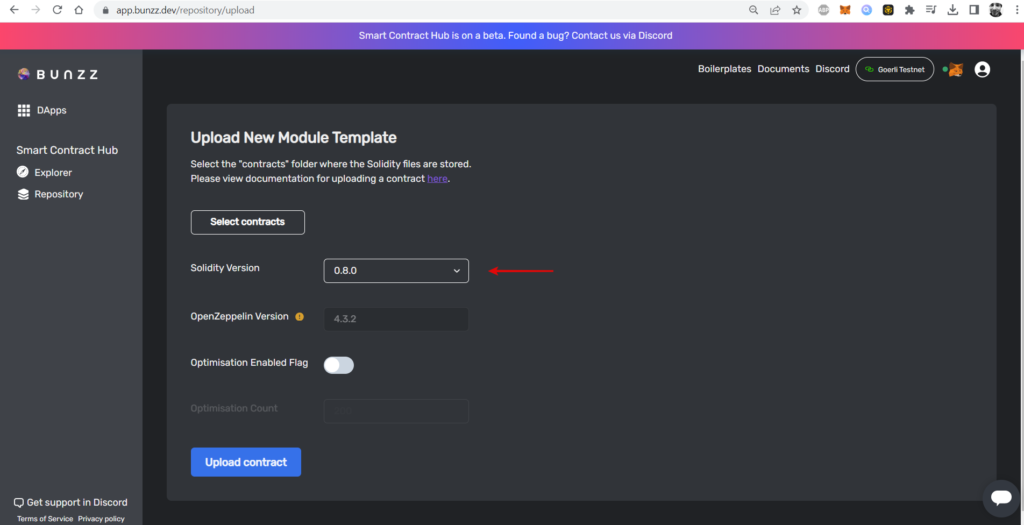
Task: Bookmark this page with star icon
Action: [797, 10]
